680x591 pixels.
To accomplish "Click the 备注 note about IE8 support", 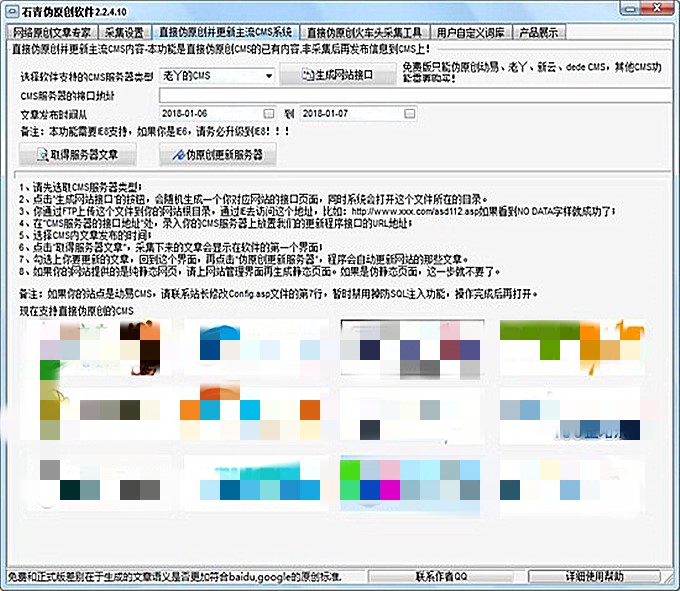I will tap(155, 131).
